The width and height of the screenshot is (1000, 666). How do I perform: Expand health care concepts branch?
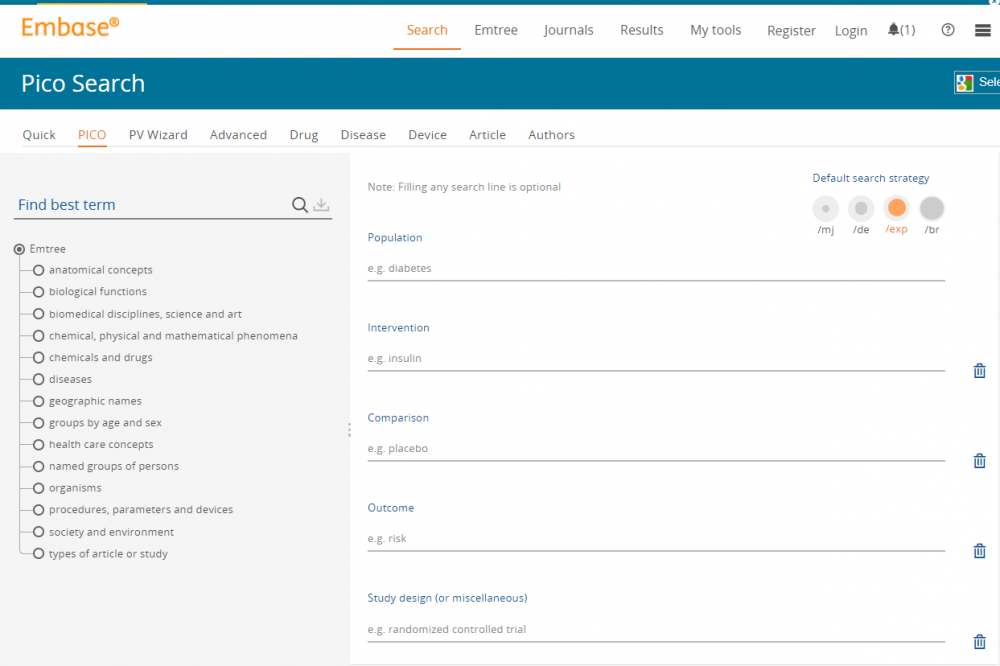pos(38,445)
